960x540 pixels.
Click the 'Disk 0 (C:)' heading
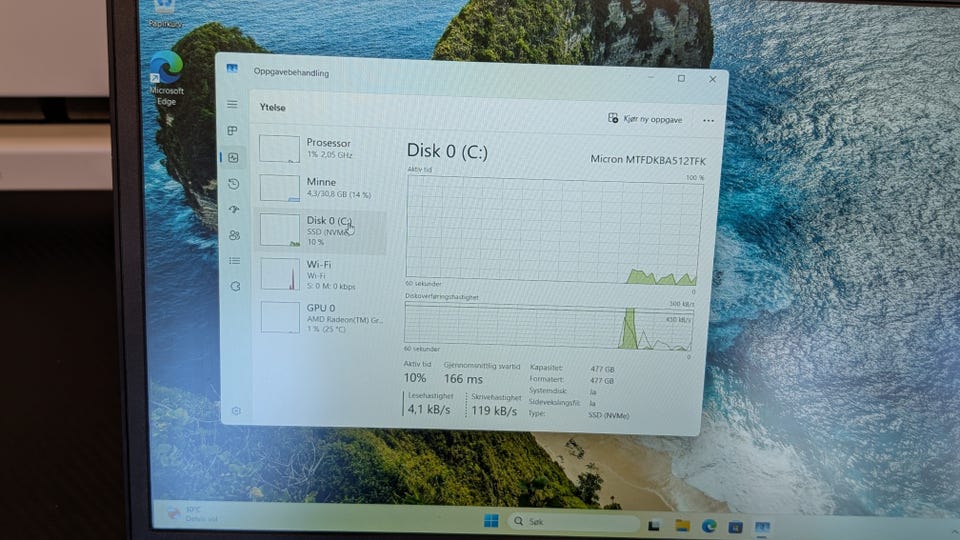point(447,151)
